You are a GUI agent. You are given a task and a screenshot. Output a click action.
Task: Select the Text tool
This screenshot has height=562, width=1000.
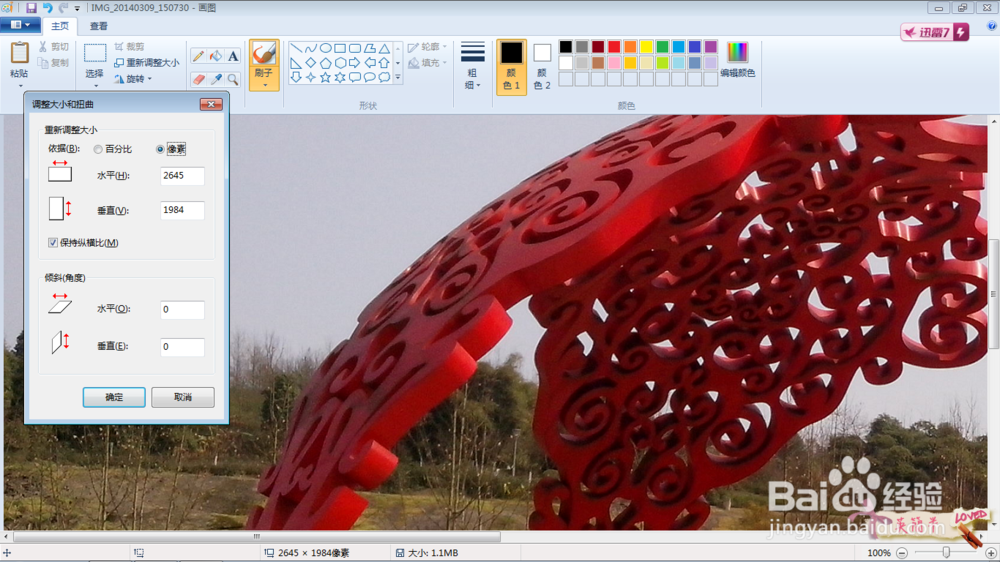tap(233, 56)
